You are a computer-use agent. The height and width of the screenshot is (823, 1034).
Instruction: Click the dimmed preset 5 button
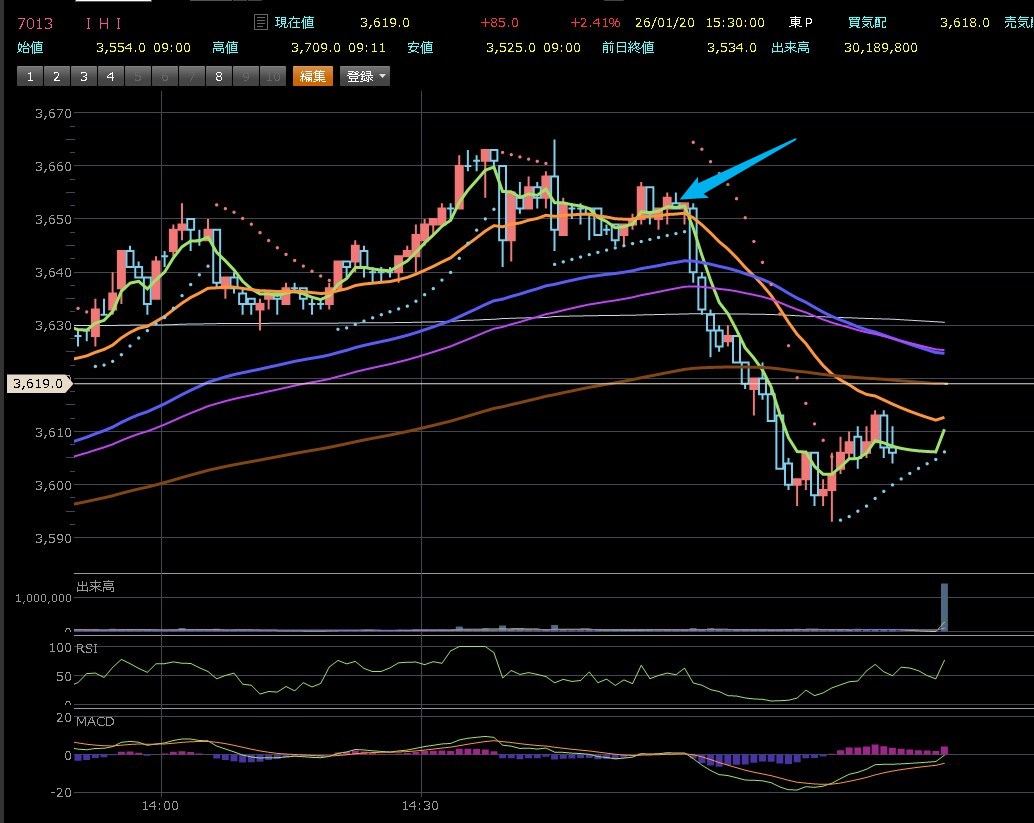(137, 76)
